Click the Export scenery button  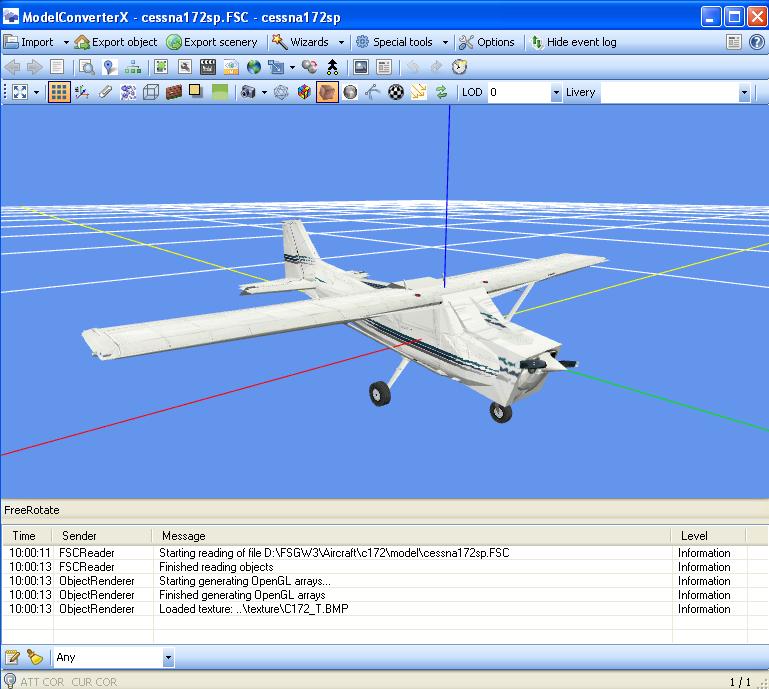212,42
